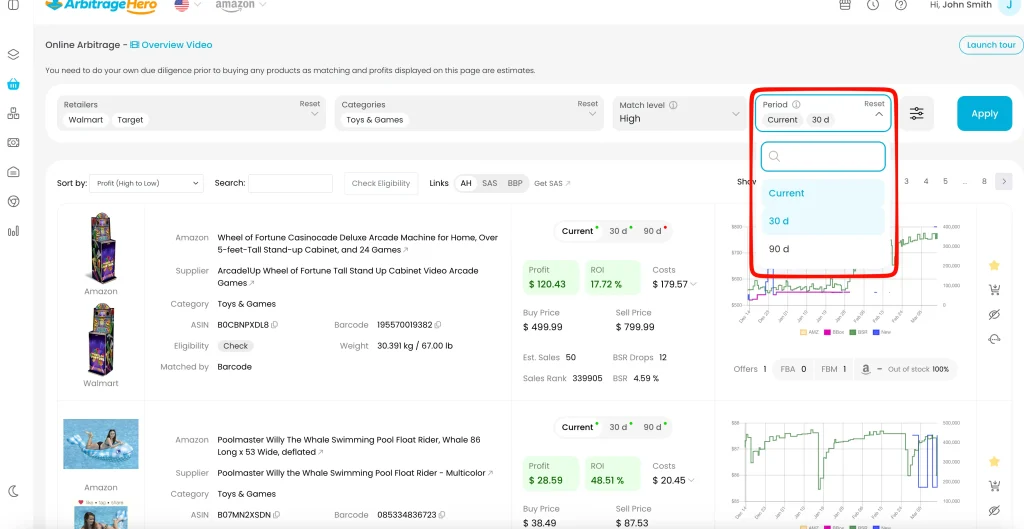Open advanced filter sliders icon
The width and height of the screenshot is (1024, 529).
917,114
